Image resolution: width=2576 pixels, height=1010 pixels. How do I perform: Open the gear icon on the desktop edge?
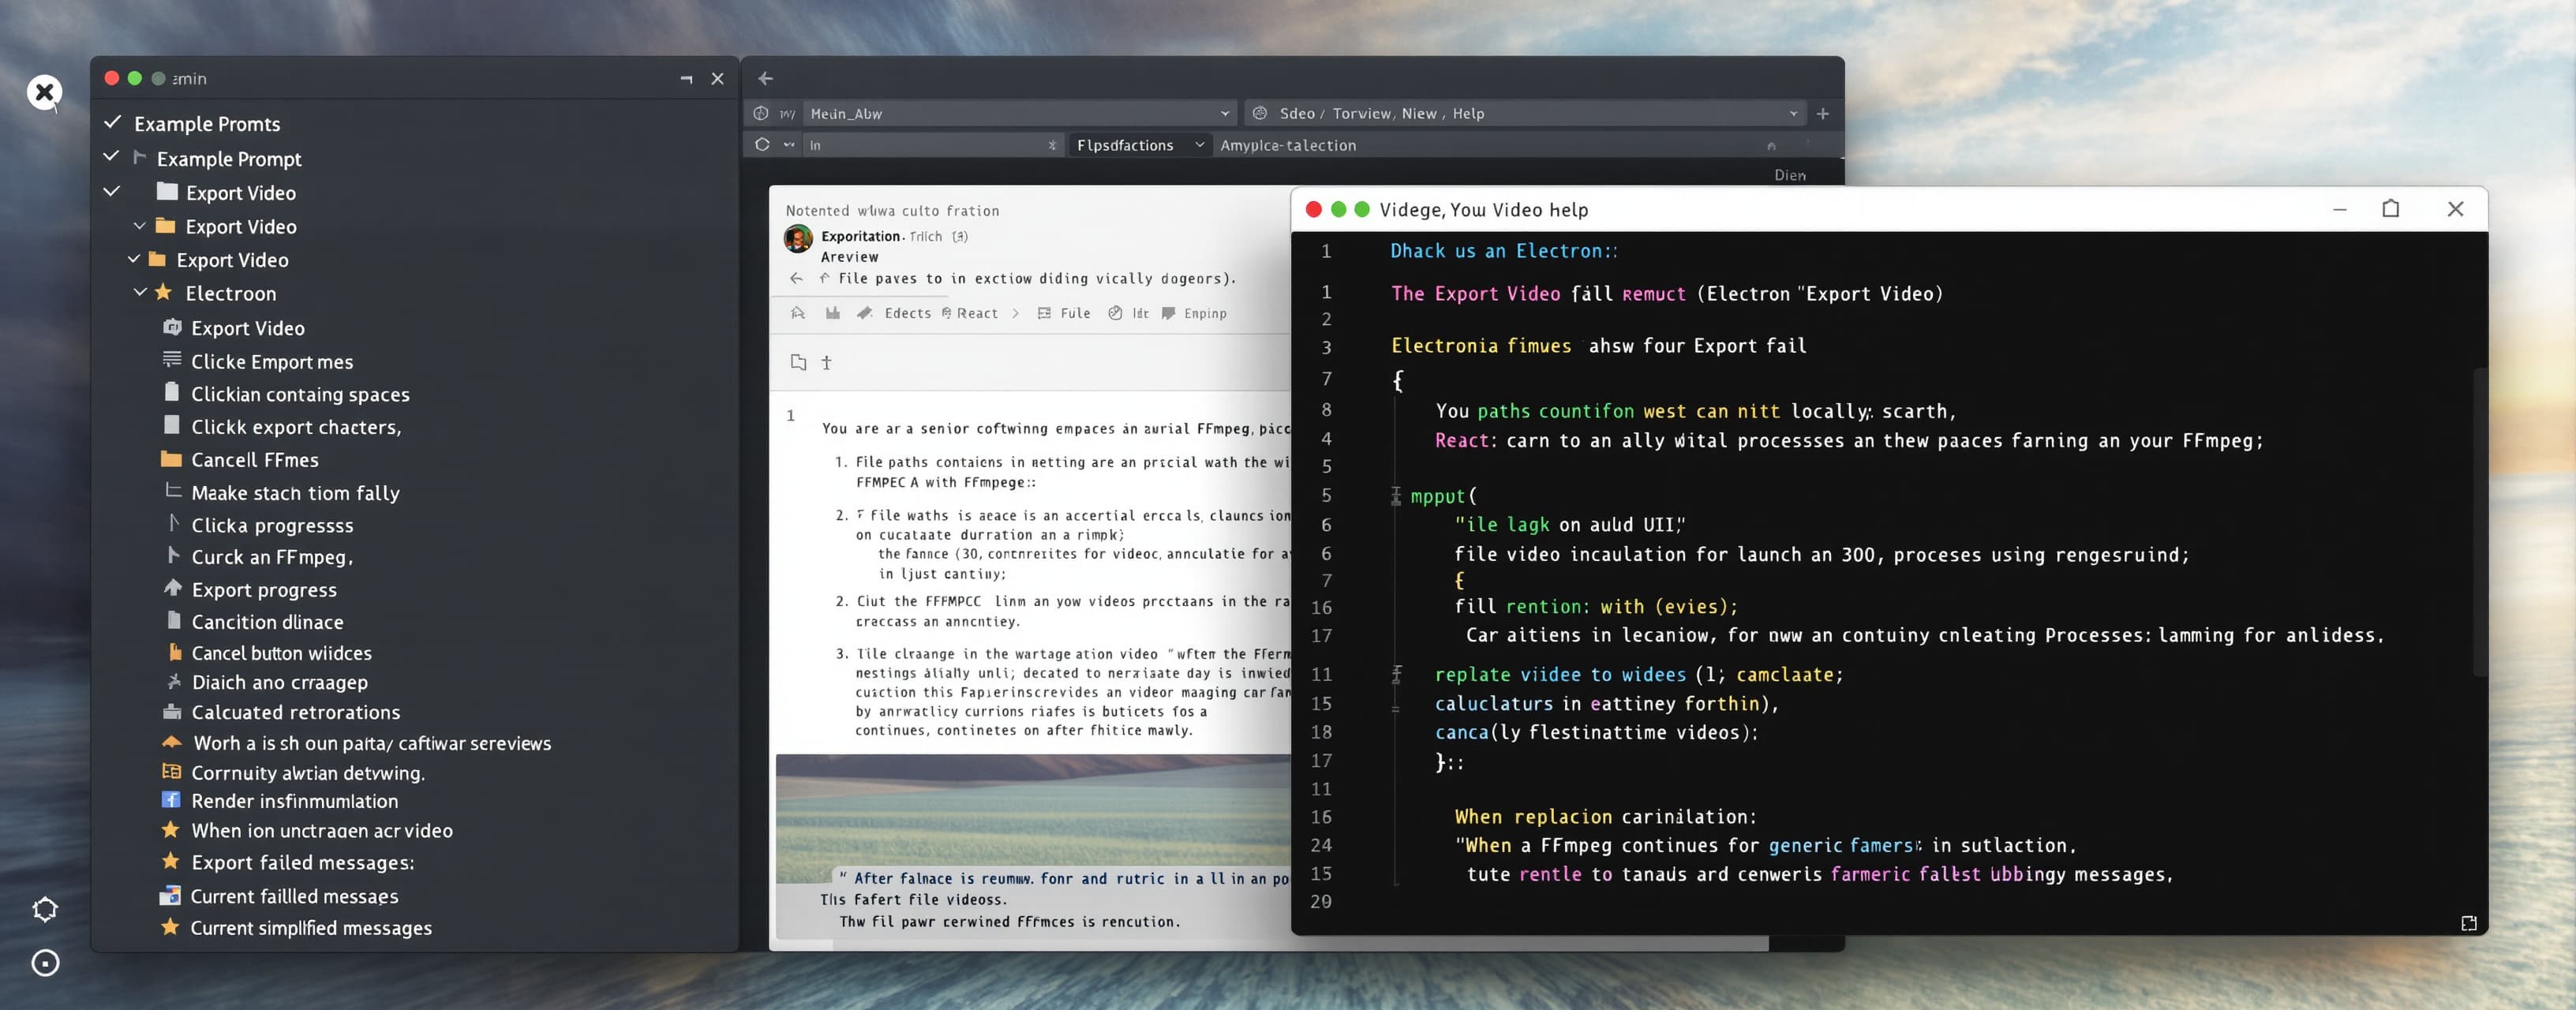click(x=45, y=909)
